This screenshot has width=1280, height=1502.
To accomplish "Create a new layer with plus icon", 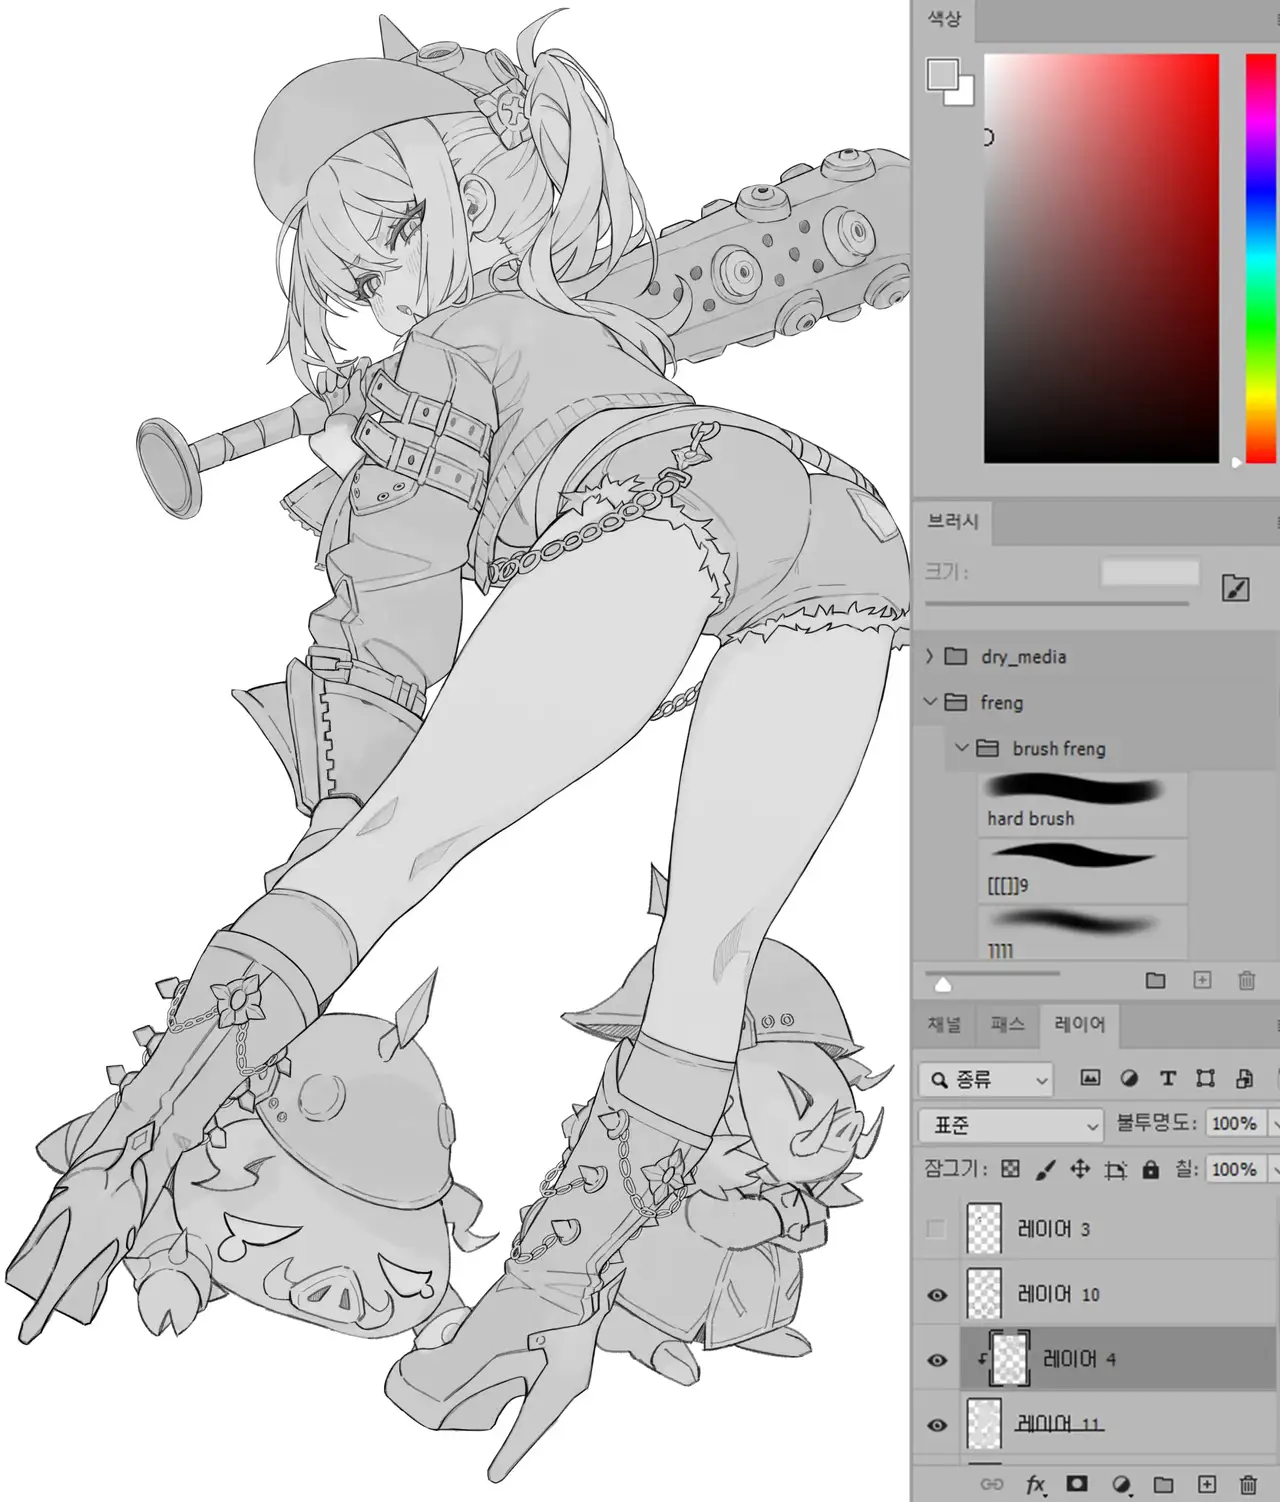I will point(1207,1484).
